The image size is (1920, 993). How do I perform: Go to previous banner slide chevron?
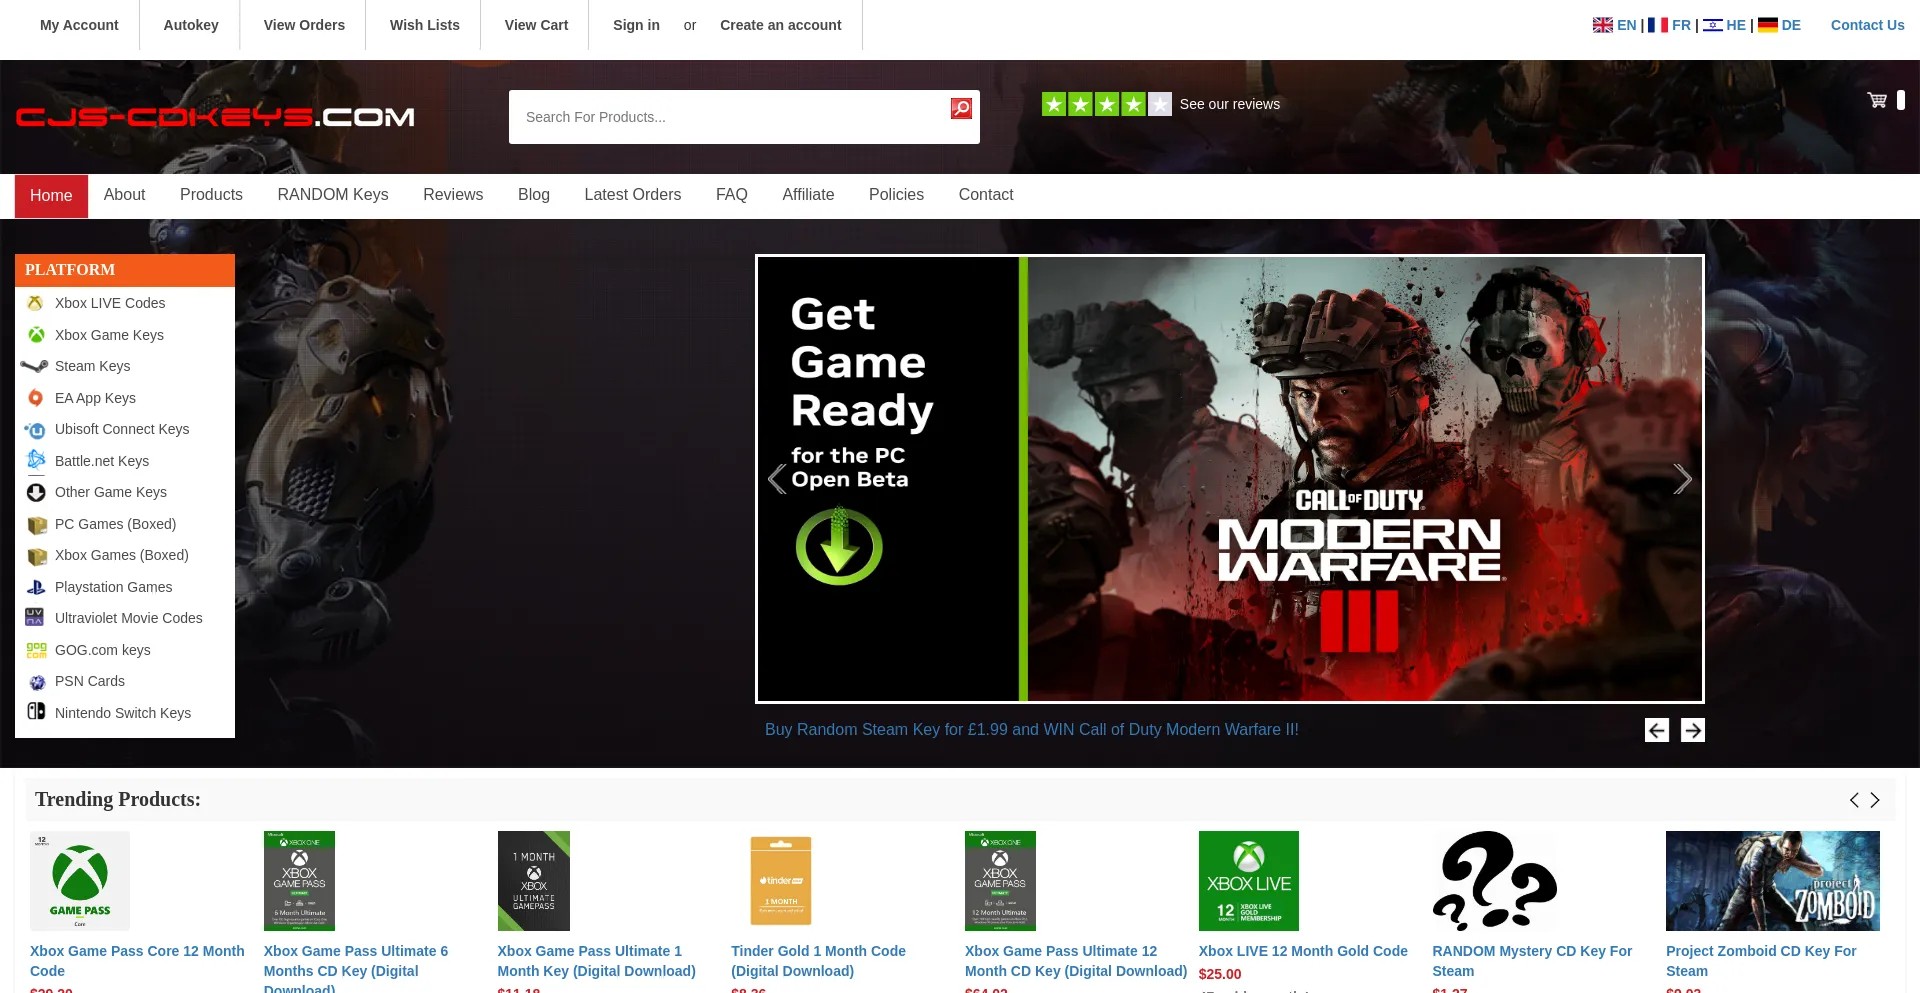pos(777,479)
